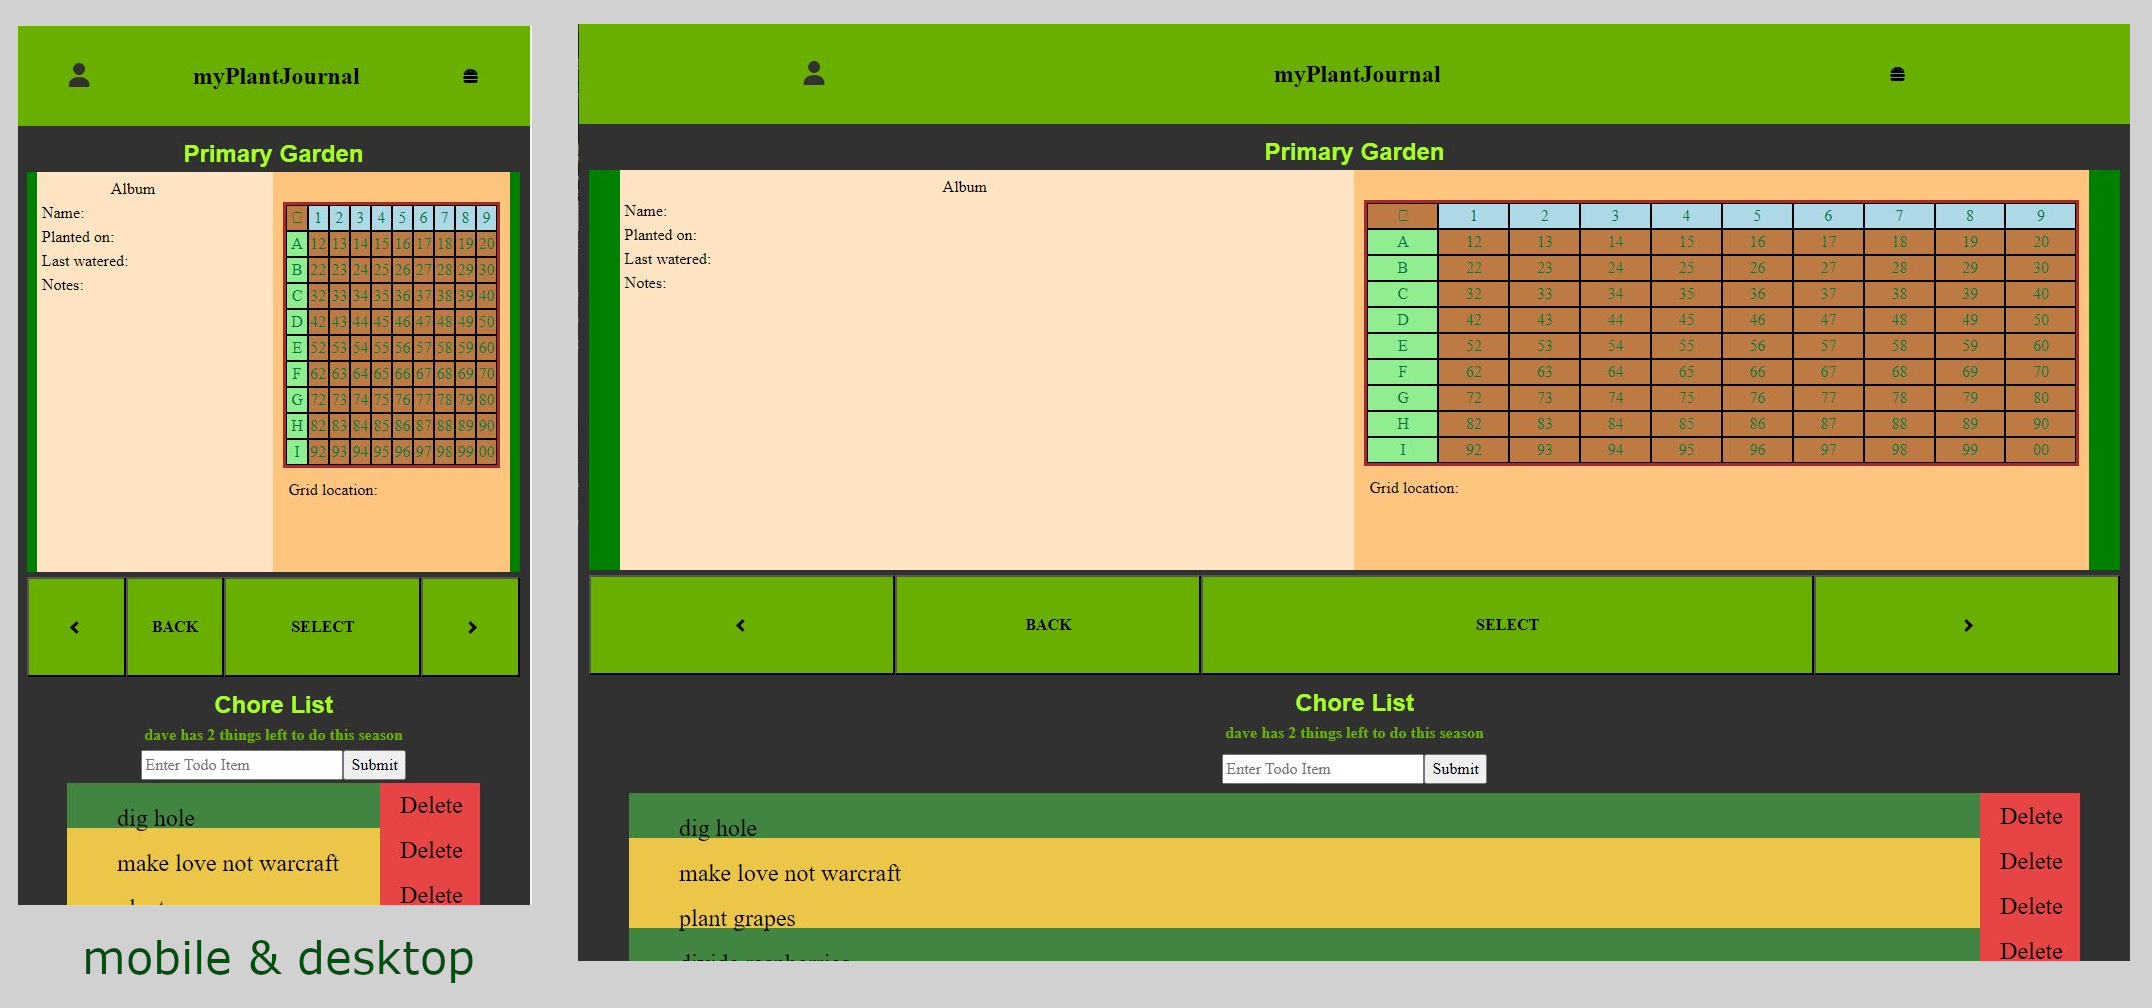
Task: Click Album label in desktop garden panel
Action: (964, 187)
